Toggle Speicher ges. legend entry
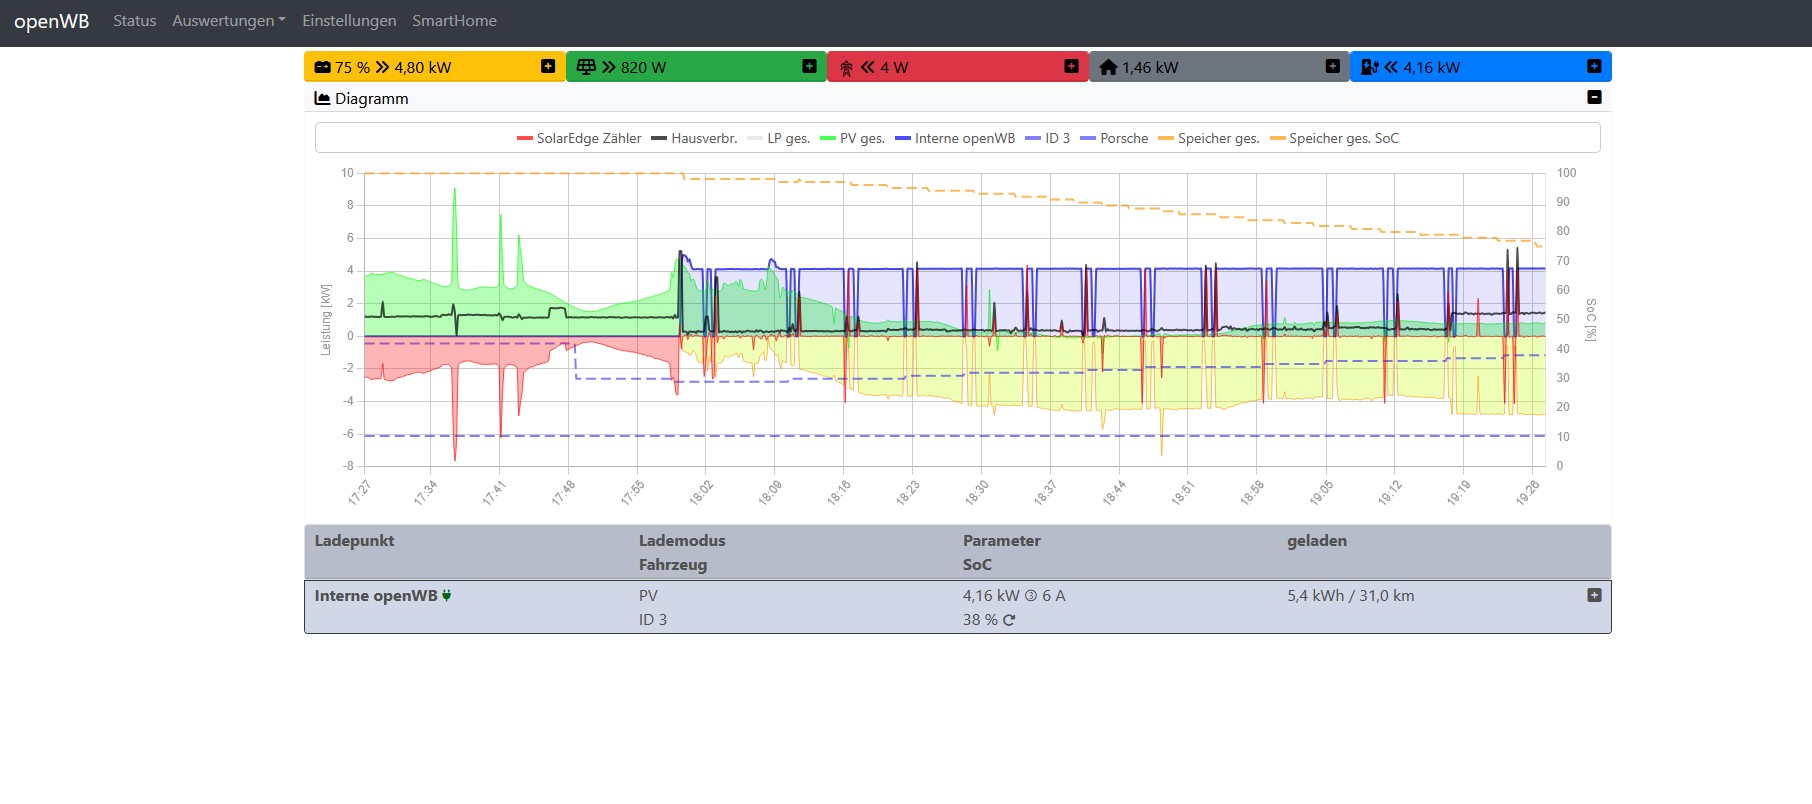Image resolution: width=1812 pixels, height=804 pixels. pos(1209,138)
